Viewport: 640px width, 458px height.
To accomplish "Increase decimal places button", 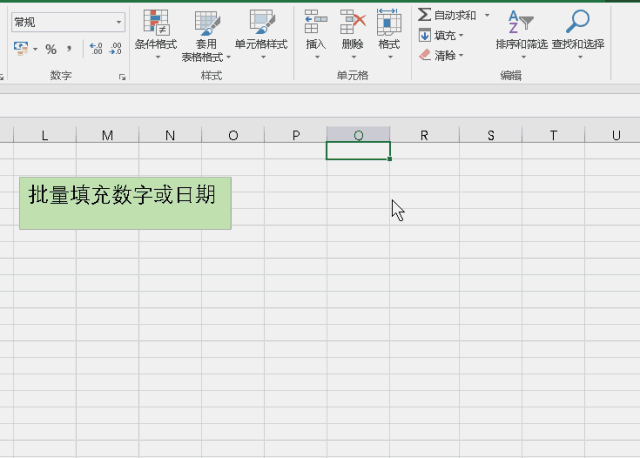I will point(95,49).
